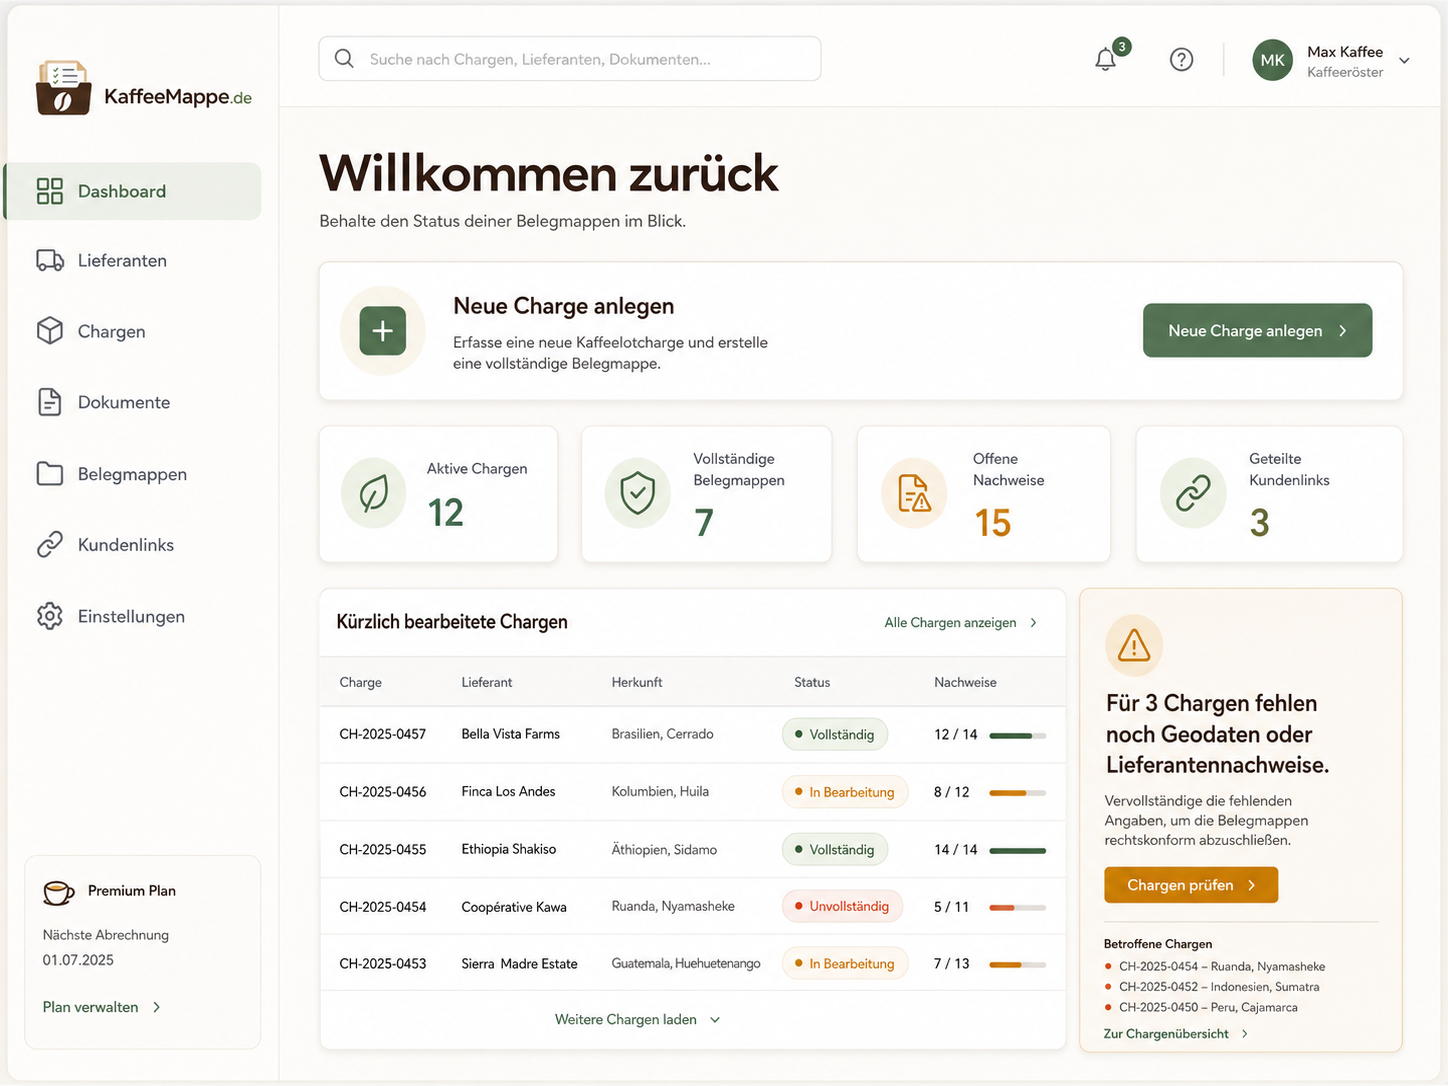Click affected charge CH-2025-0450 – Peru, Cajamarca
The image size is (1448, 1086).
pos(1208,1007)
